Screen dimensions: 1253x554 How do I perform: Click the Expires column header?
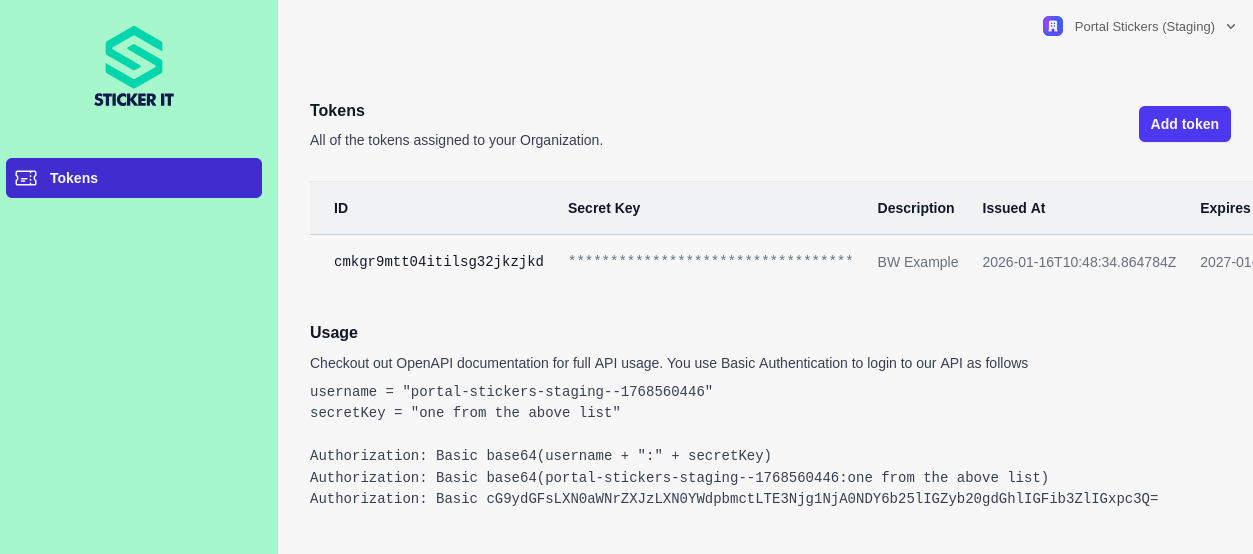1225,208
